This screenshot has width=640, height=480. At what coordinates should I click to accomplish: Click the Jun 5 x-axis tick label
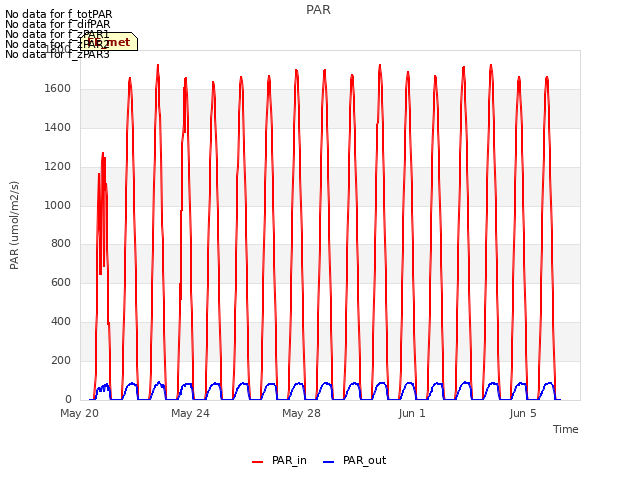(x=523, y=413)
